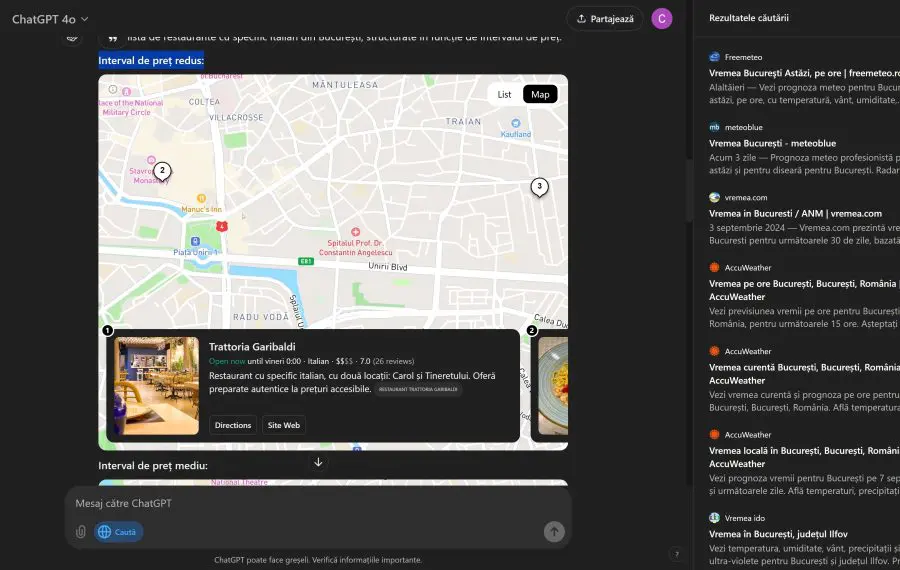The width and height of the screenshot is (900, 570).
Task: Click the Stavropoleos Monastery marker
Action: pos(151,160)
